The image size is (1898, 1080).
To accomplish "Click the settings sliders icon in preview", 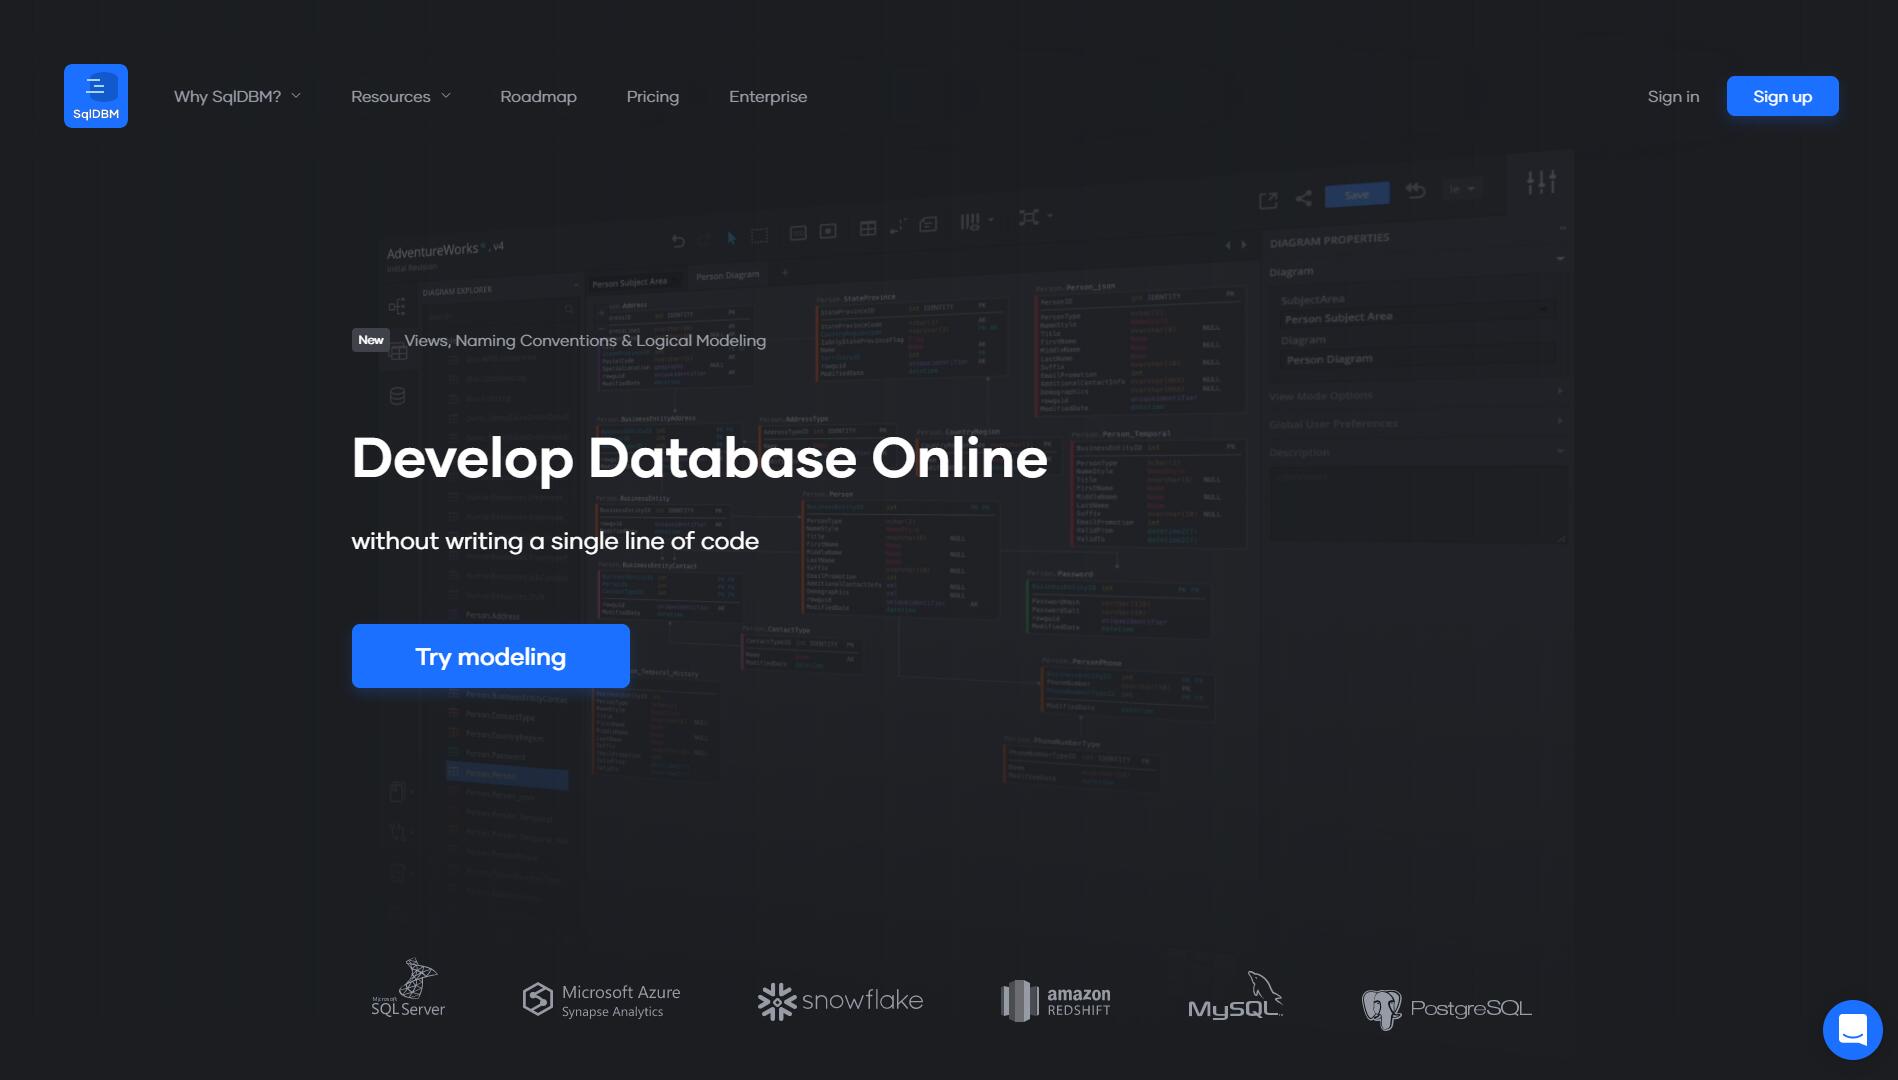I will point(1541,182).
